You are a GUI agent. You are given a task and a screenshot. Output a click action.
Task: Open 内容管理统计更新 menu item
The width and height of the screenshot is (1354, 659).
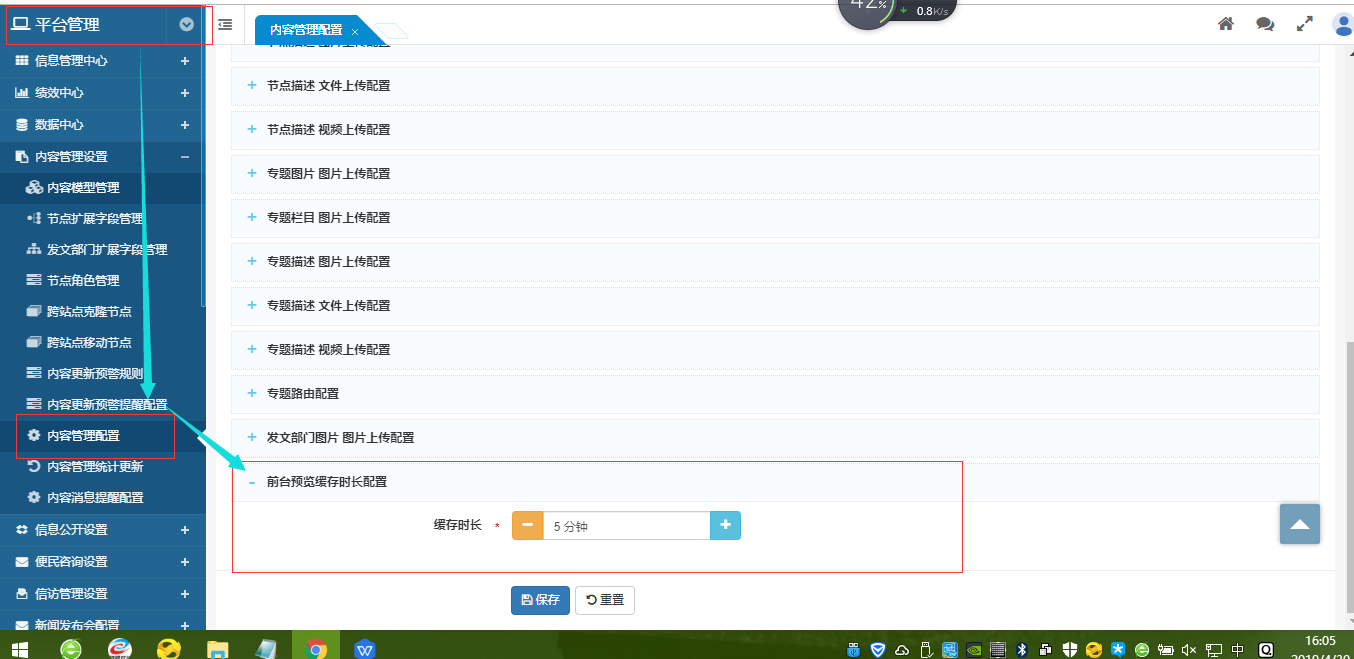click(x=103, y=467)
